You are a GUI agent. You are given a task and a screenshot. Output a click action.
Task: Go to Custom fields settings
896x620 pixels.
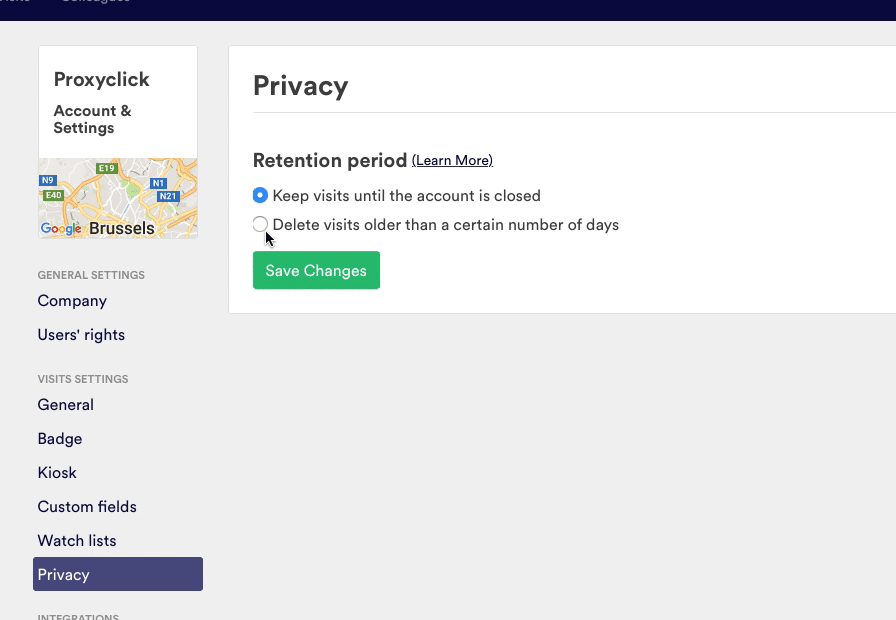pos(87,507)
